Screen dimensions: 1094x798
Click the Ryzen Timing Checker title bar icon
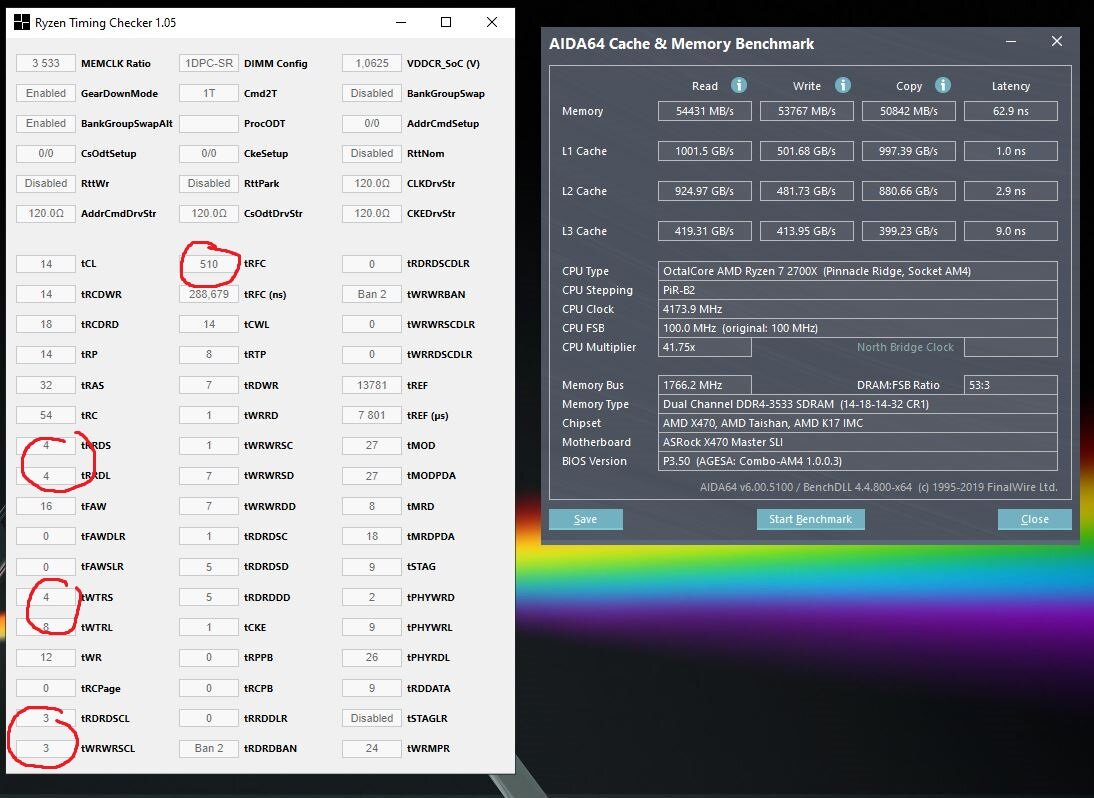pyautogui.click(x=22, y=22)
